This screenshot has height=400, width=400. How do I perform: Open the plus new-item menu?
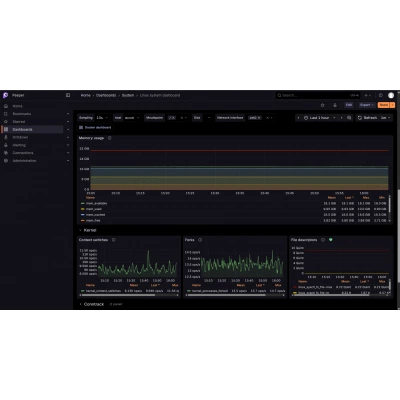tap(368, 95)
